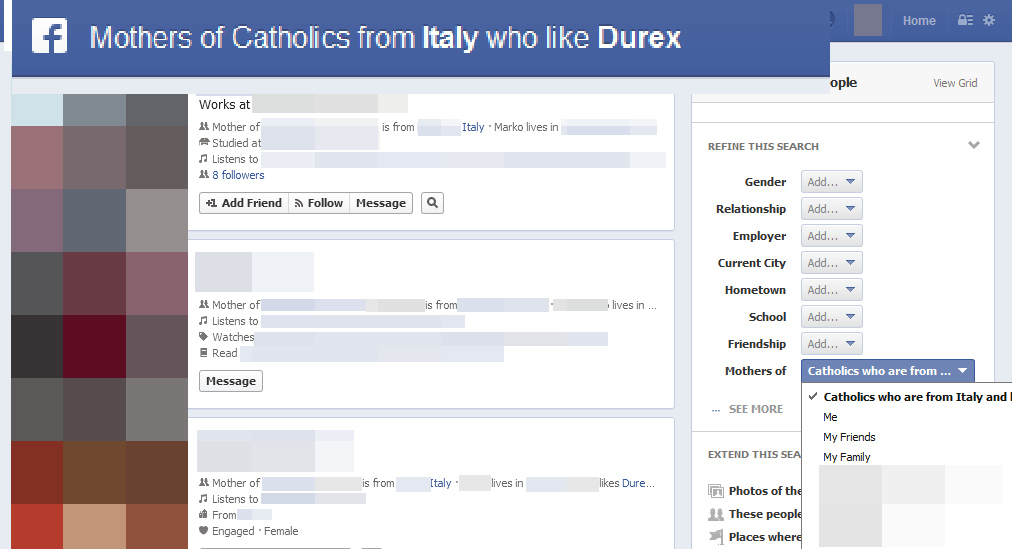The height and width of the screenshot is (549, 1012).
Task: Collapse the Refine This Search section
Action: click(x=974, y=145)
